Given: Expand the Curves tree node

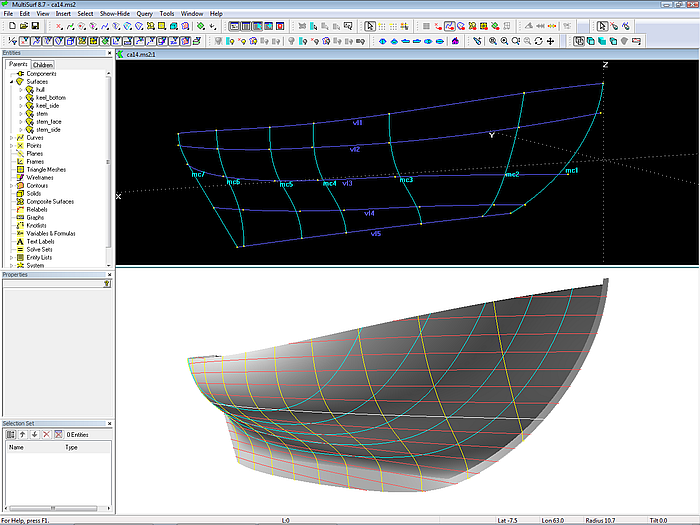Looking at the screenshot, I should coord(12,137).
